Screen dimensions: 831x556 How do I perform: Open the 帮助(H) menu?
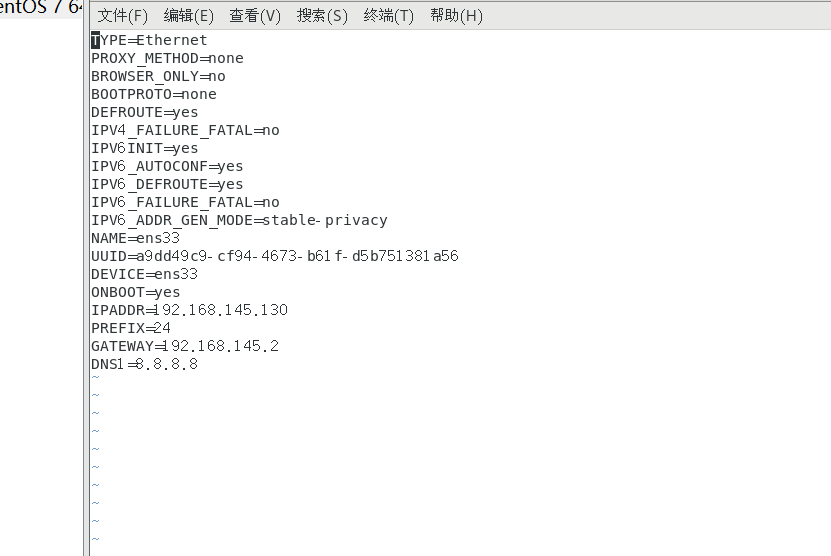pyautogui.click(x=456, y=16)
